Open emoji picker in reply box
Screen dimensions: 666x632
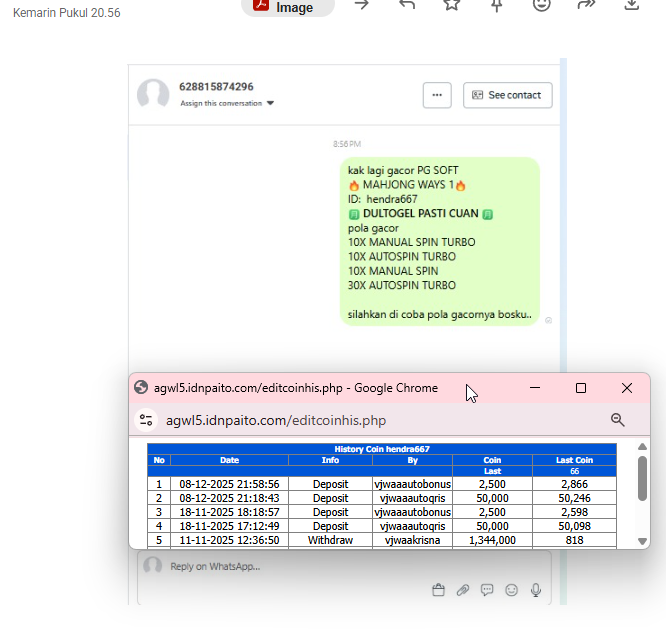(x=511, y=590)
